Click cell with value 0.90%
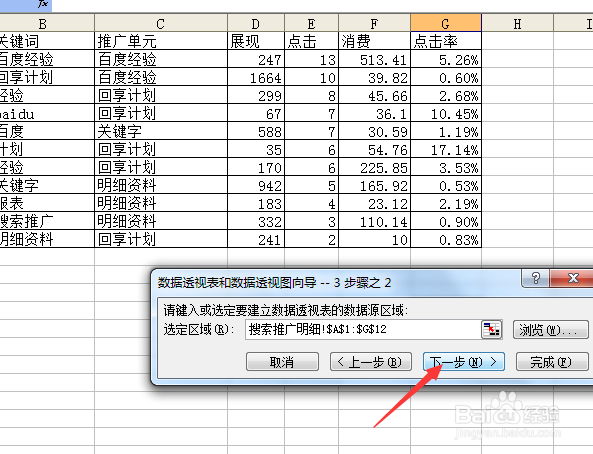593x454 pixels. click(446, 221)
